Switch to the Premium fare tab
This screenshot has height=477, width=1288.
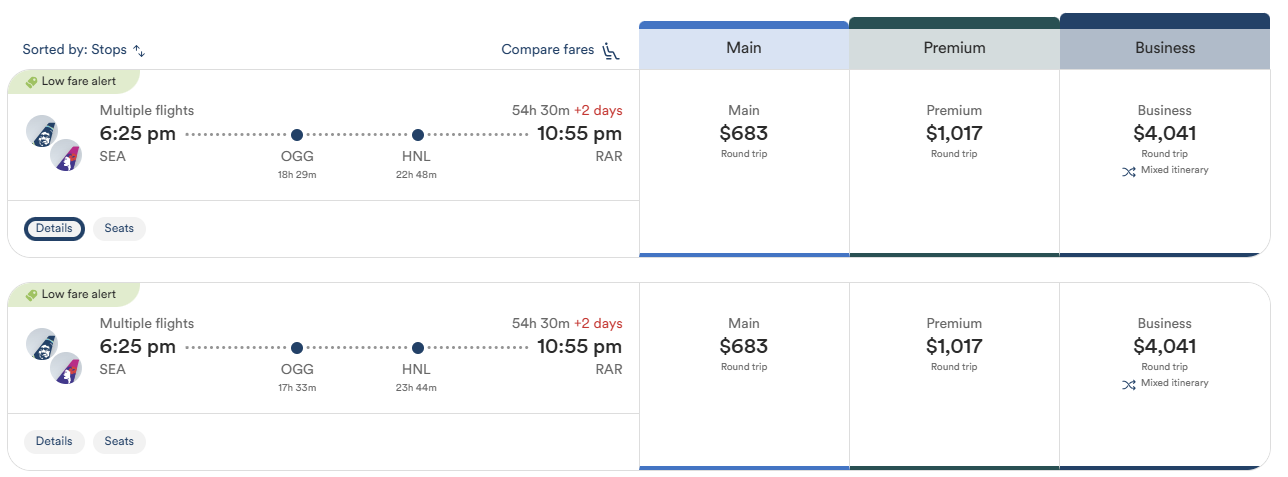[954, 47]
